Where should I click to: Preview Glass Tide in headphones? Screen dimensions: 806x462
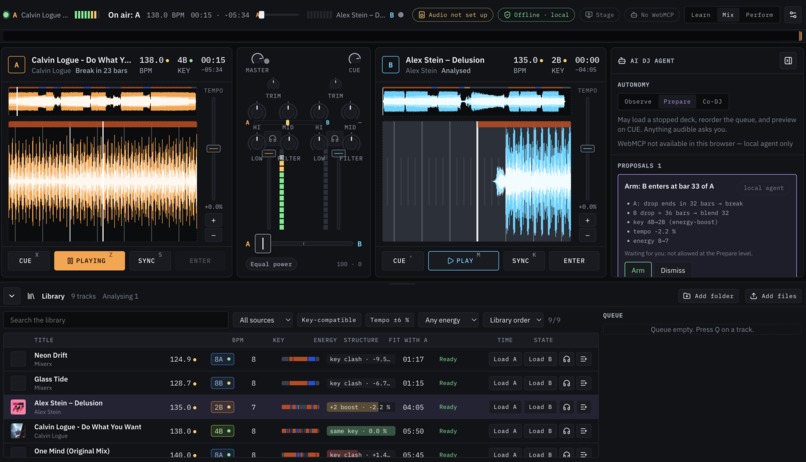[x=566, y=383]
